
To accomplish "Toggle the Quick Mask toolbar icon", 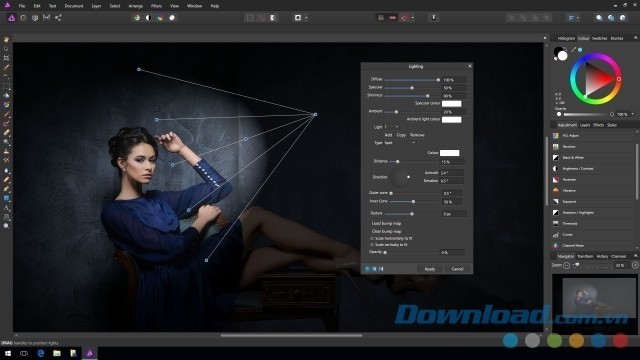I will pos(298,18).
